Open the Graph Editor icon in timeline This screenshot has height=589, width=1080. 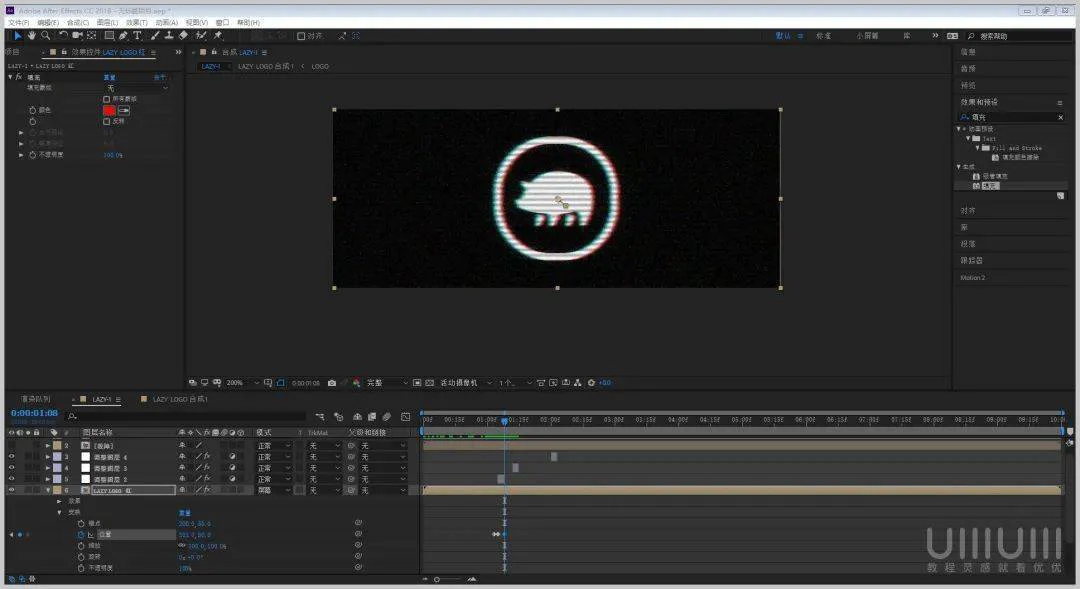click(x=405, y=417)
